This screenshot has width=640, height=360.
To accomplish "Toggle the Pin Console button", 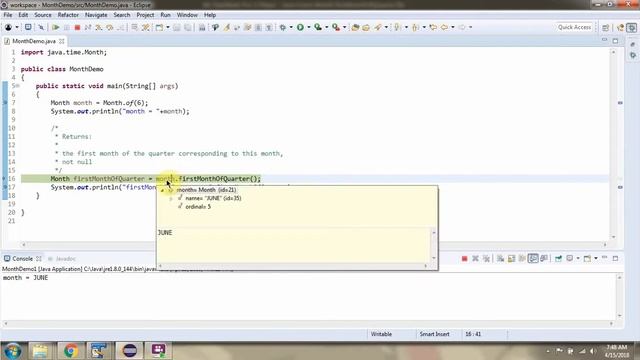I will 558,258.
